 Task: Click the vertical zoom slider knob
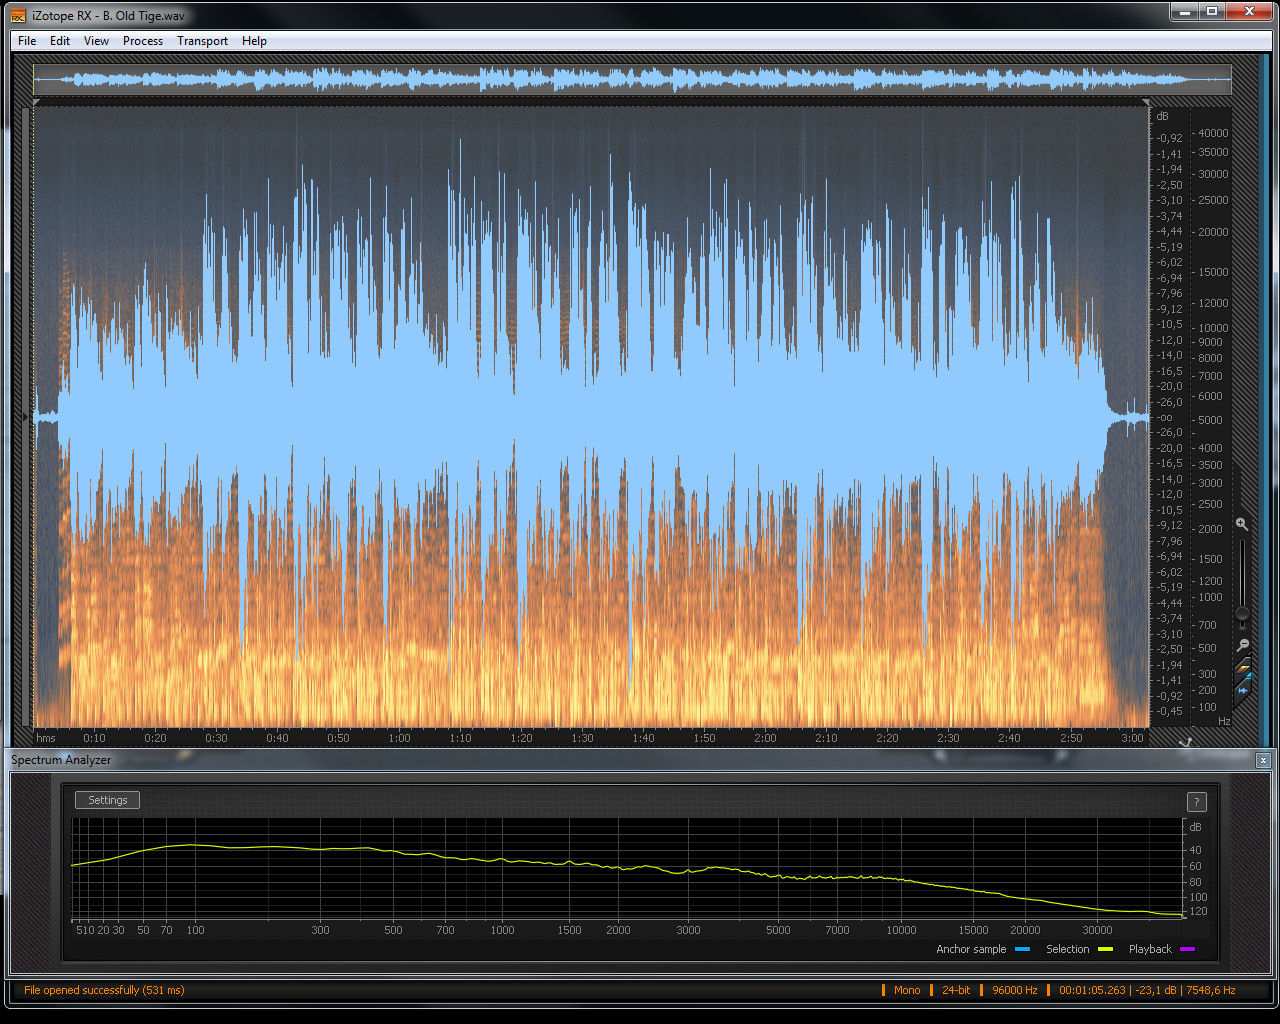[1242, 613]
